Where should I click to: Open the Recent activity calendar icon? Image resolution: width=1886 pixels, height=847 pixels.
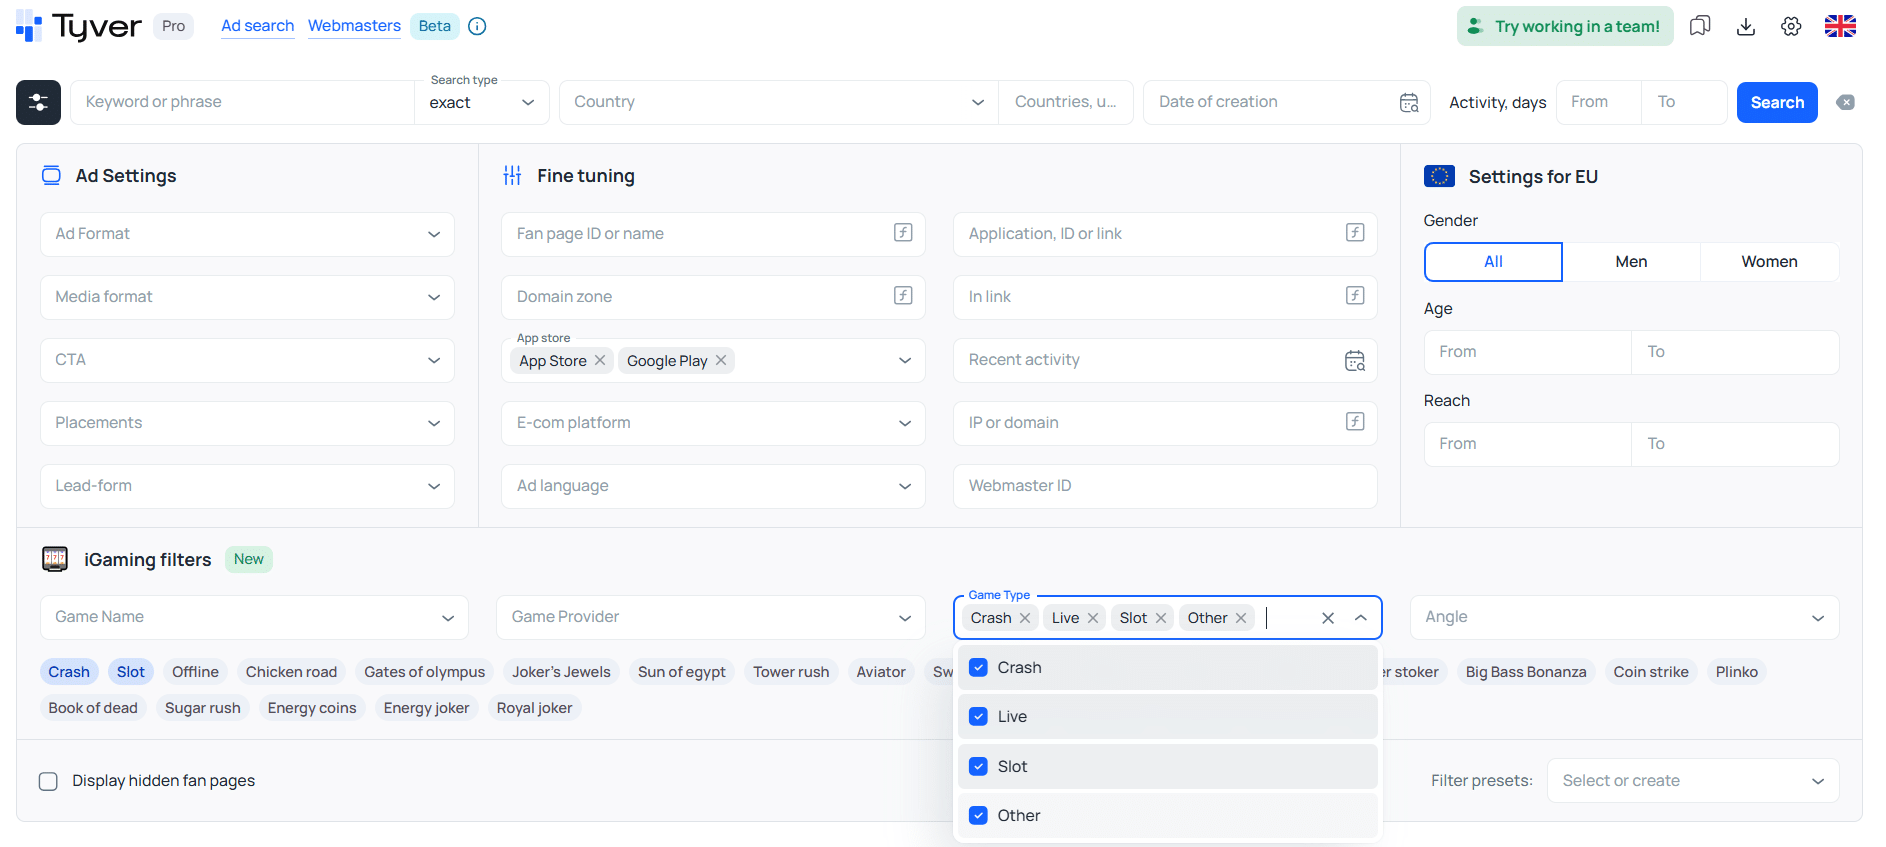pos(1355,360)
